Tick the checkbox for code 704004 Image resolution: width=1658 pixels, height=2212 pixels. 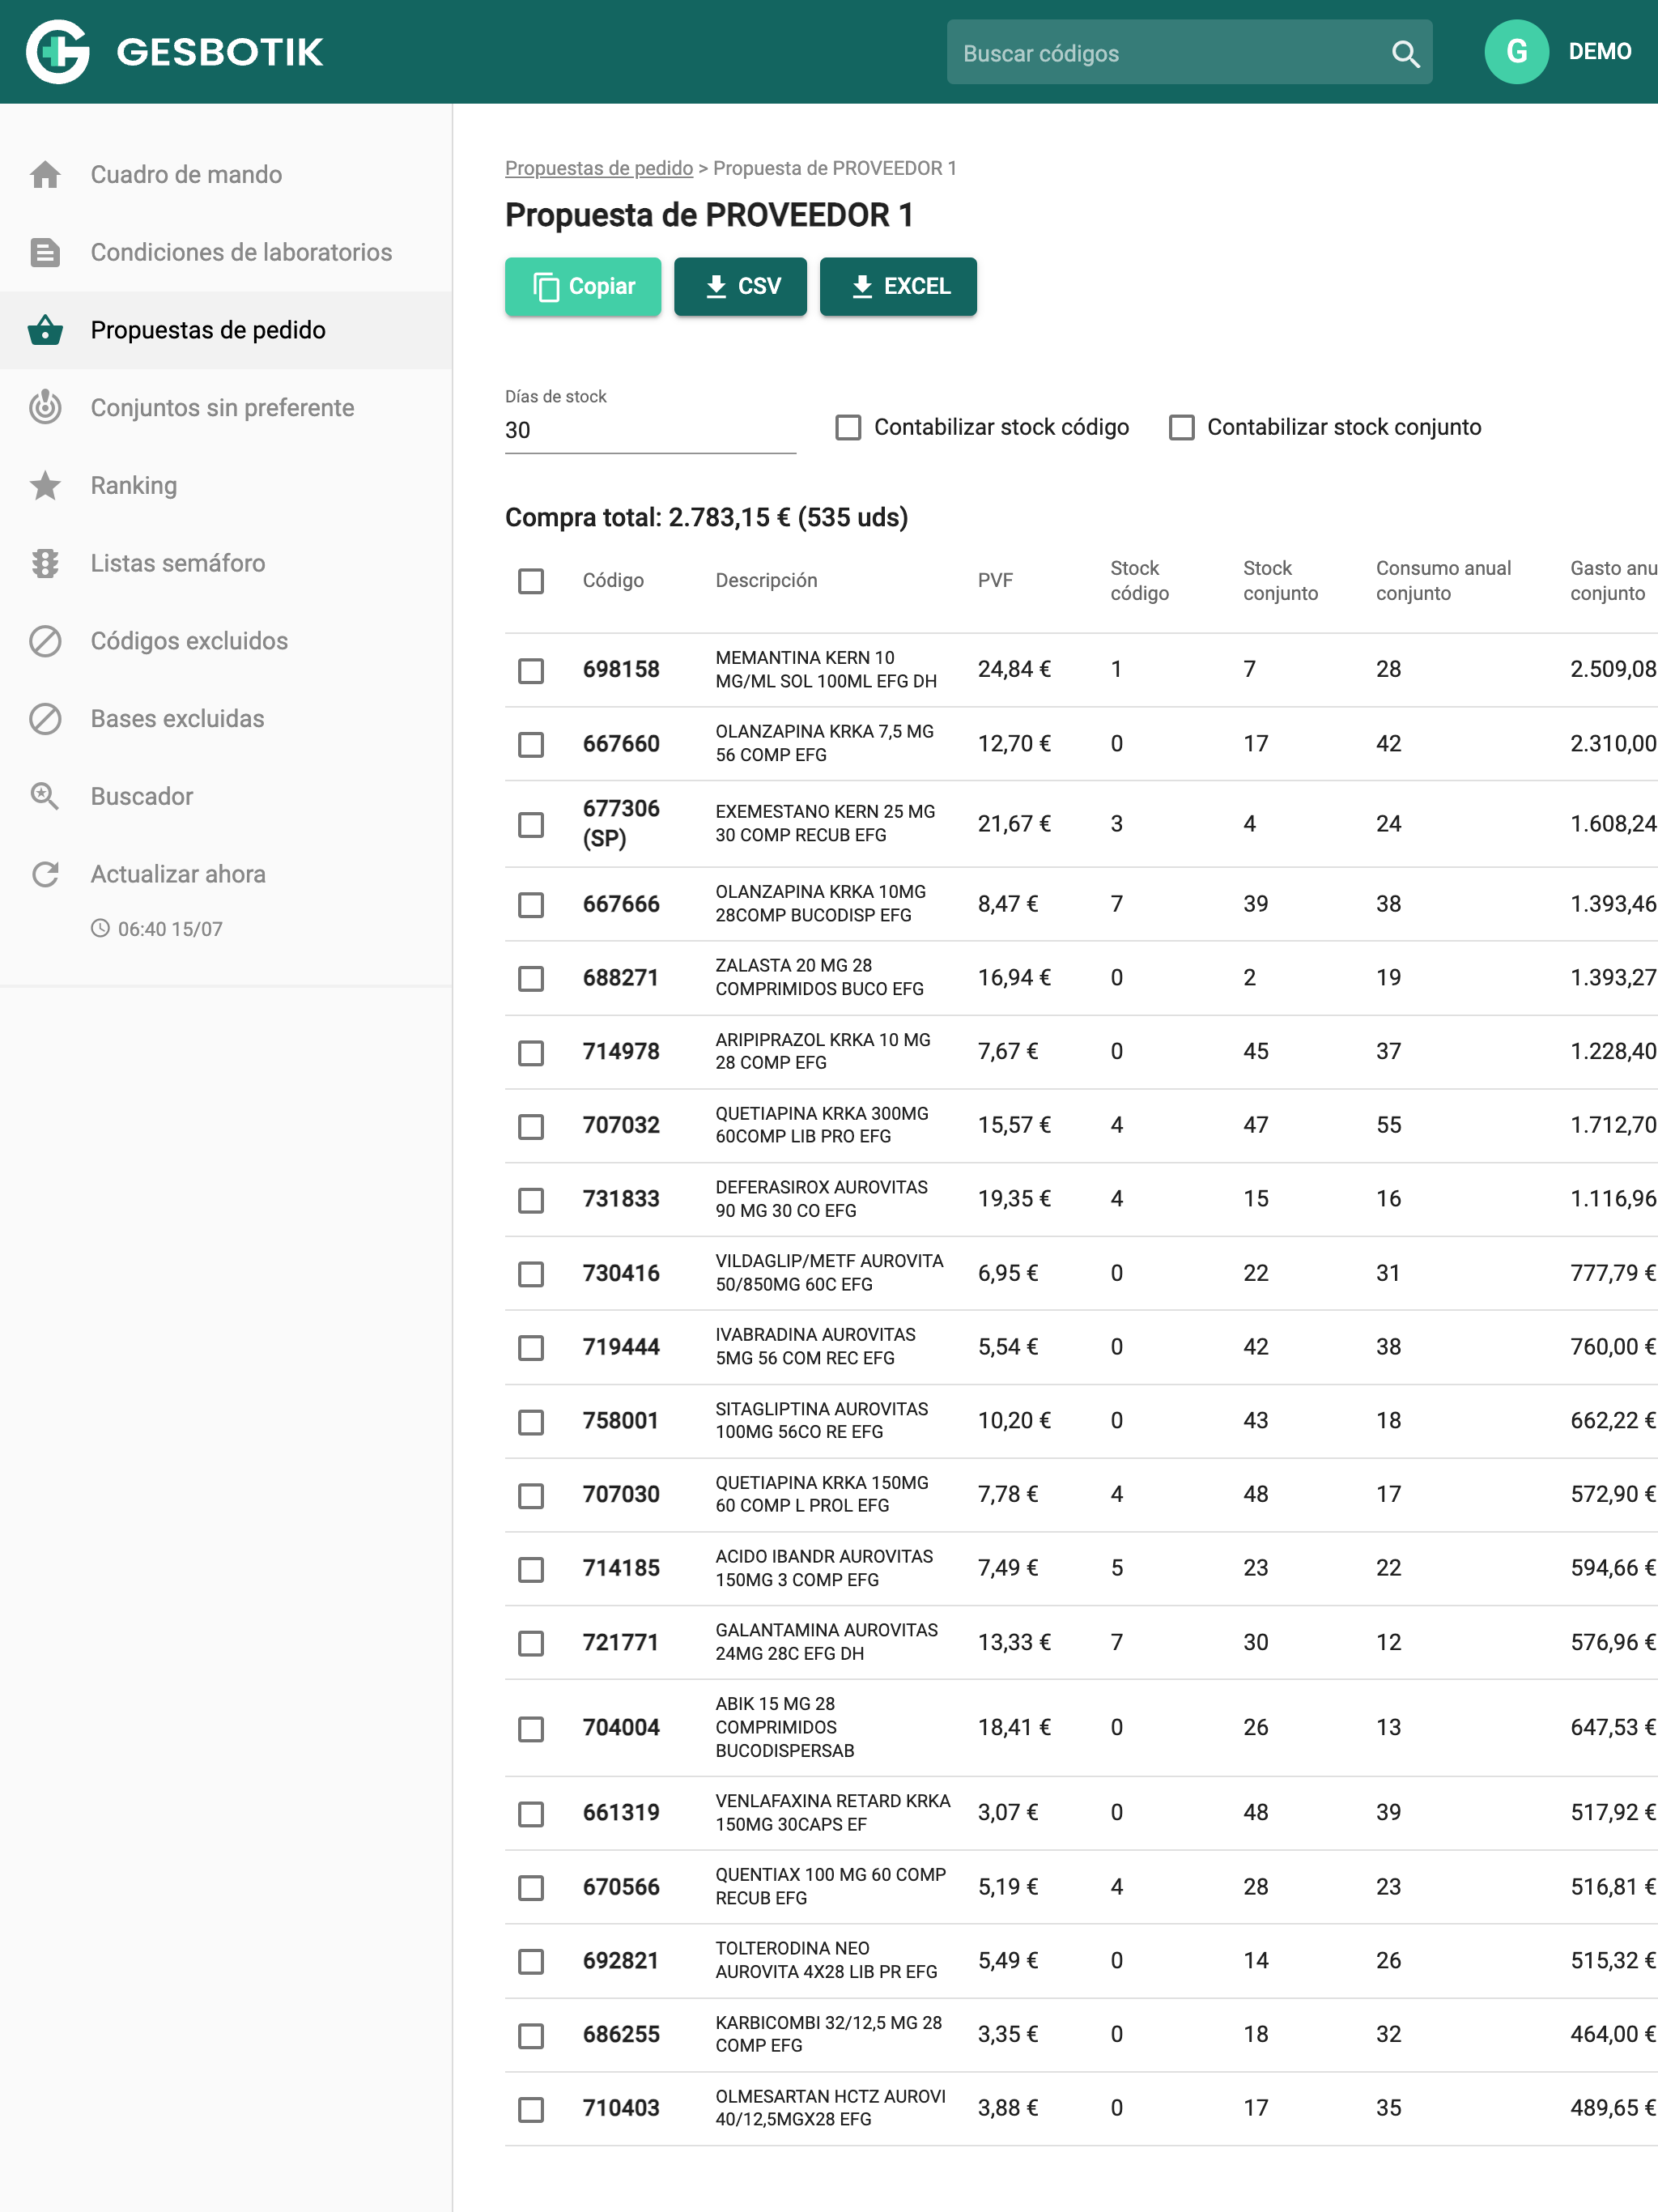coord(530,1728)
